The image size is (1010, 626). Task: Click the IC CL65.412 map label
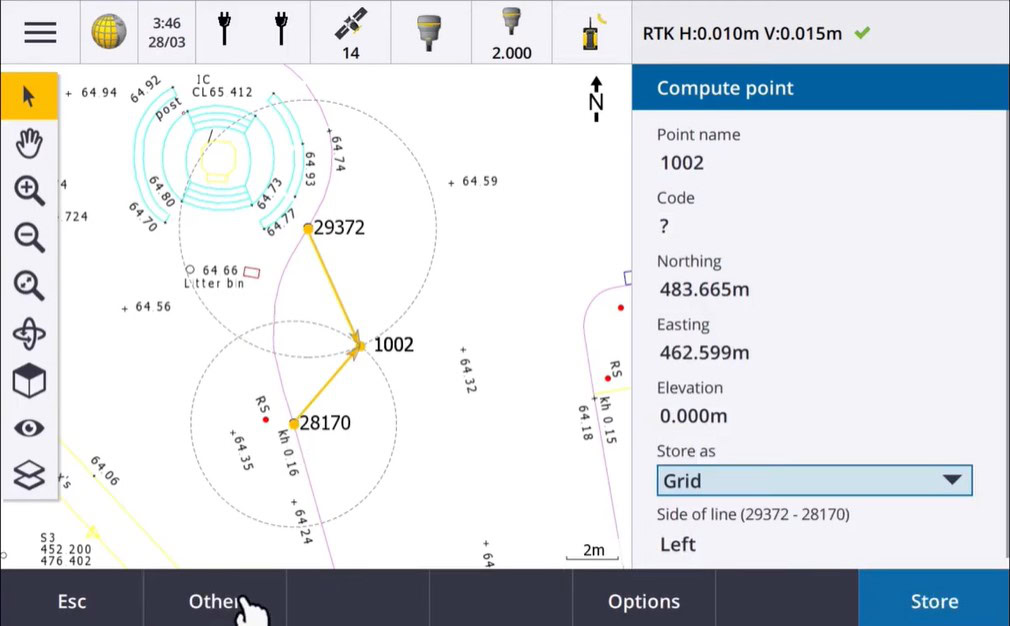point(222,86)
